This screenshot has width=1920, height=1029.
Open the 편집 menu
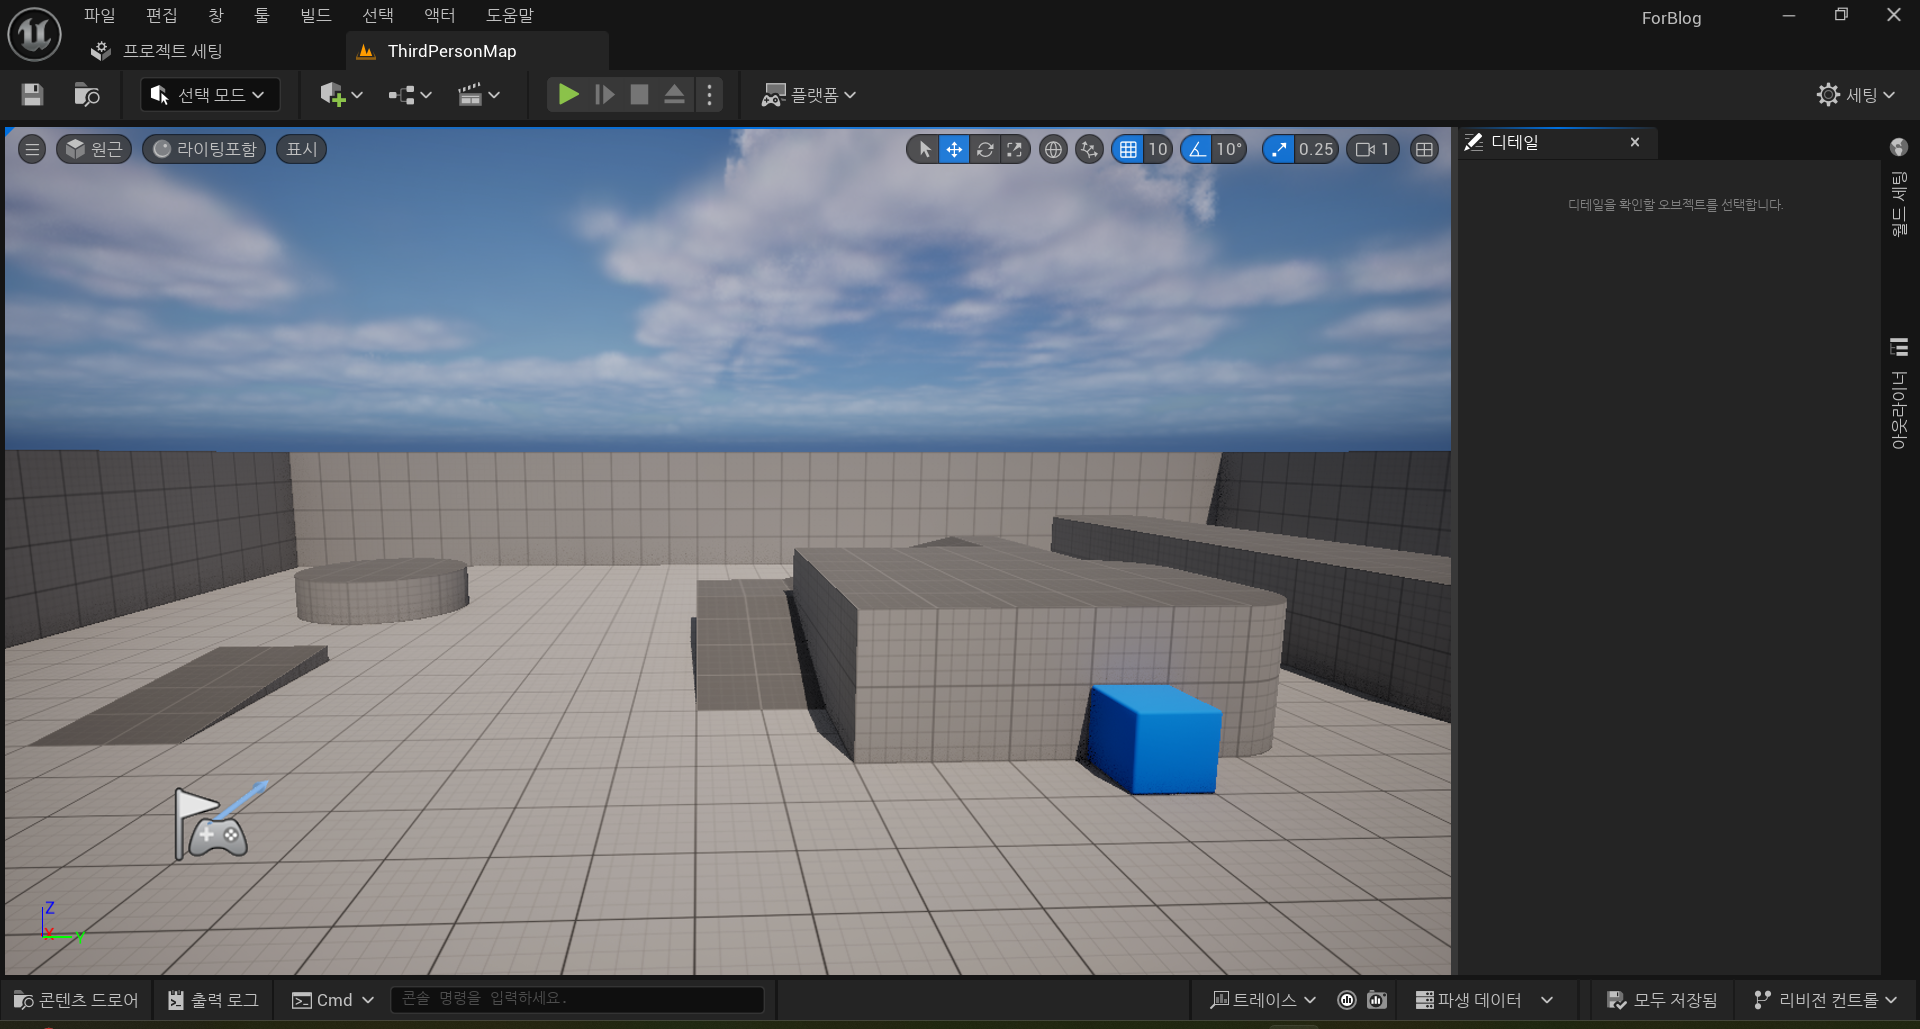(161, 15)
